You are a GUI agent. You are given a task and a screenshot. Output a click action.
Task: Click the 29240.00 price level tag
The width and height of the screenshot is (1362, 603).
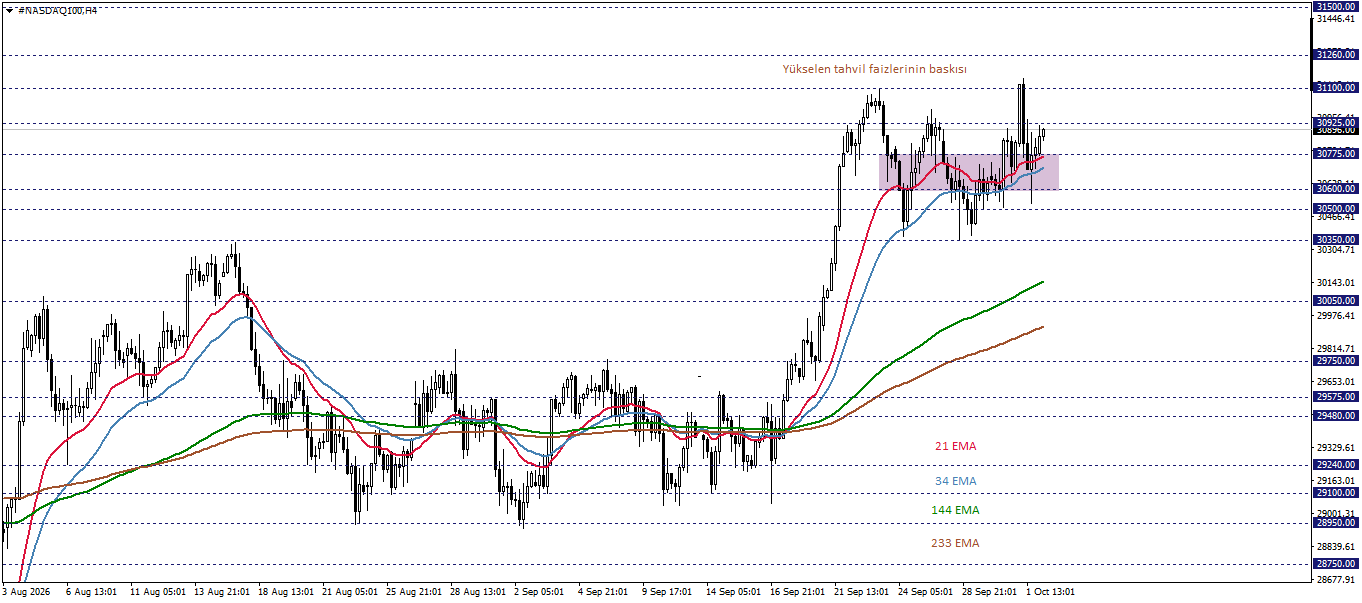click(x=1335, y=464)
